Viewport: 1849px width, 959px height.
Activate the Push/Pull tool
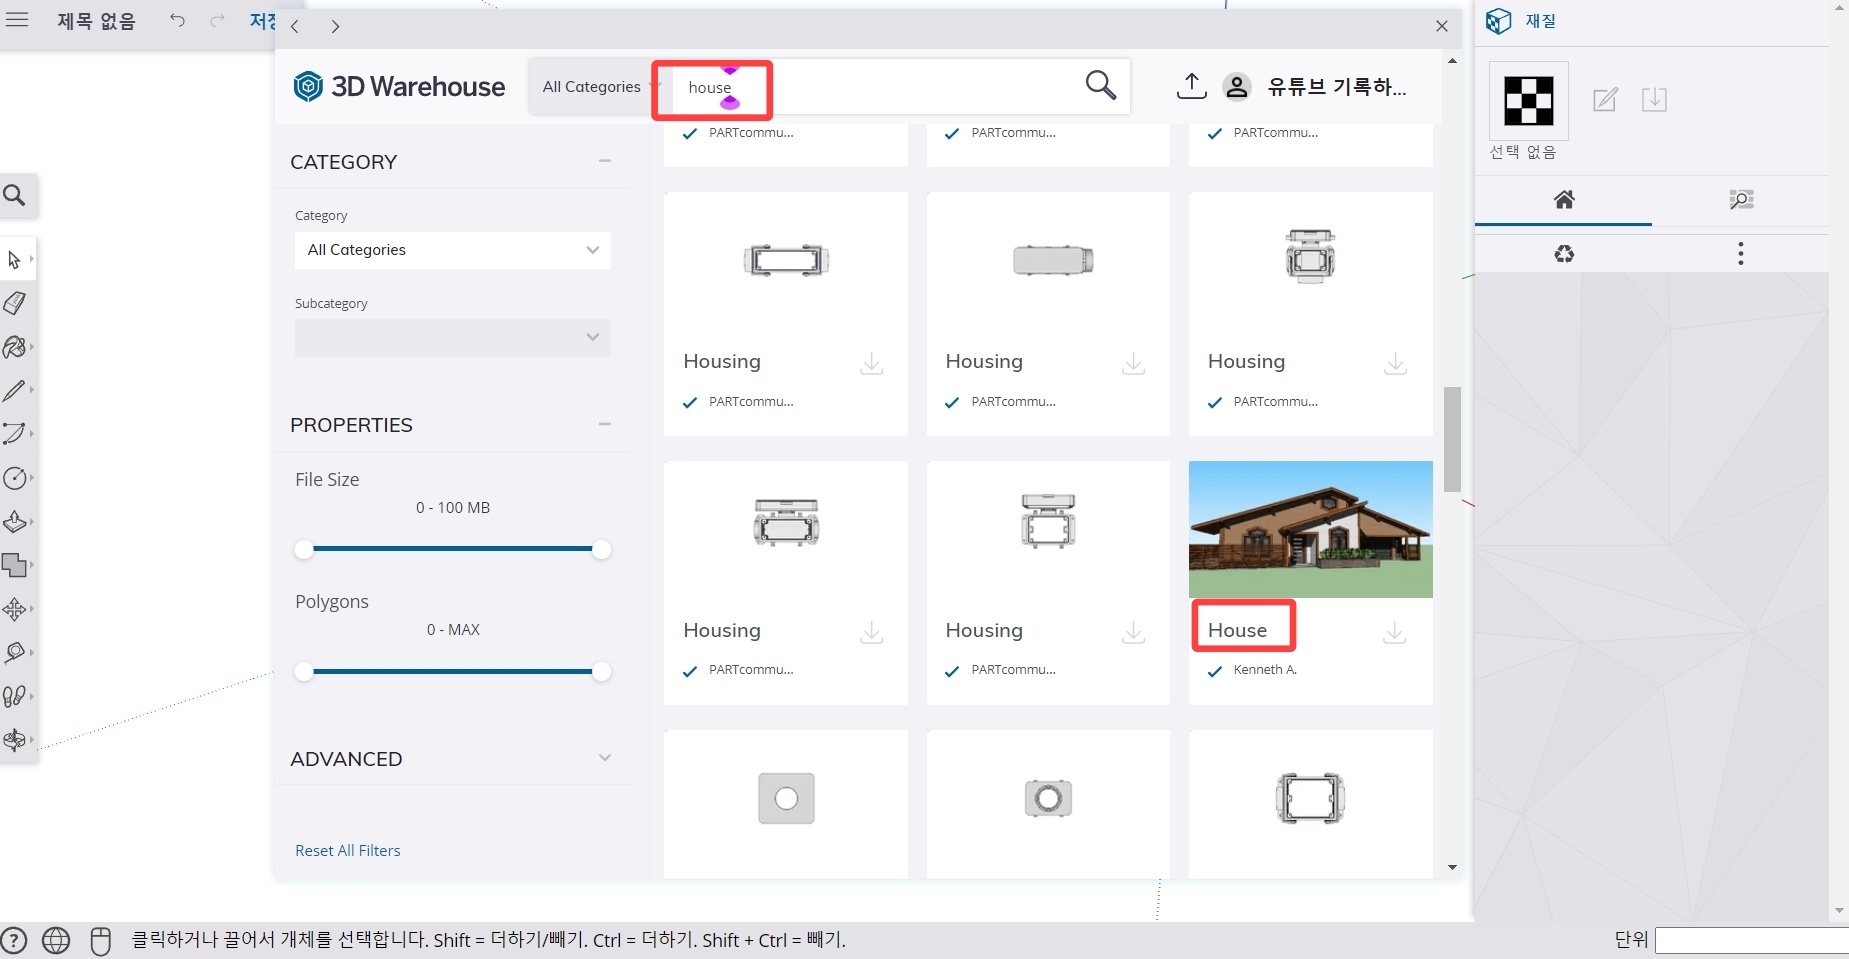point(15,521)
